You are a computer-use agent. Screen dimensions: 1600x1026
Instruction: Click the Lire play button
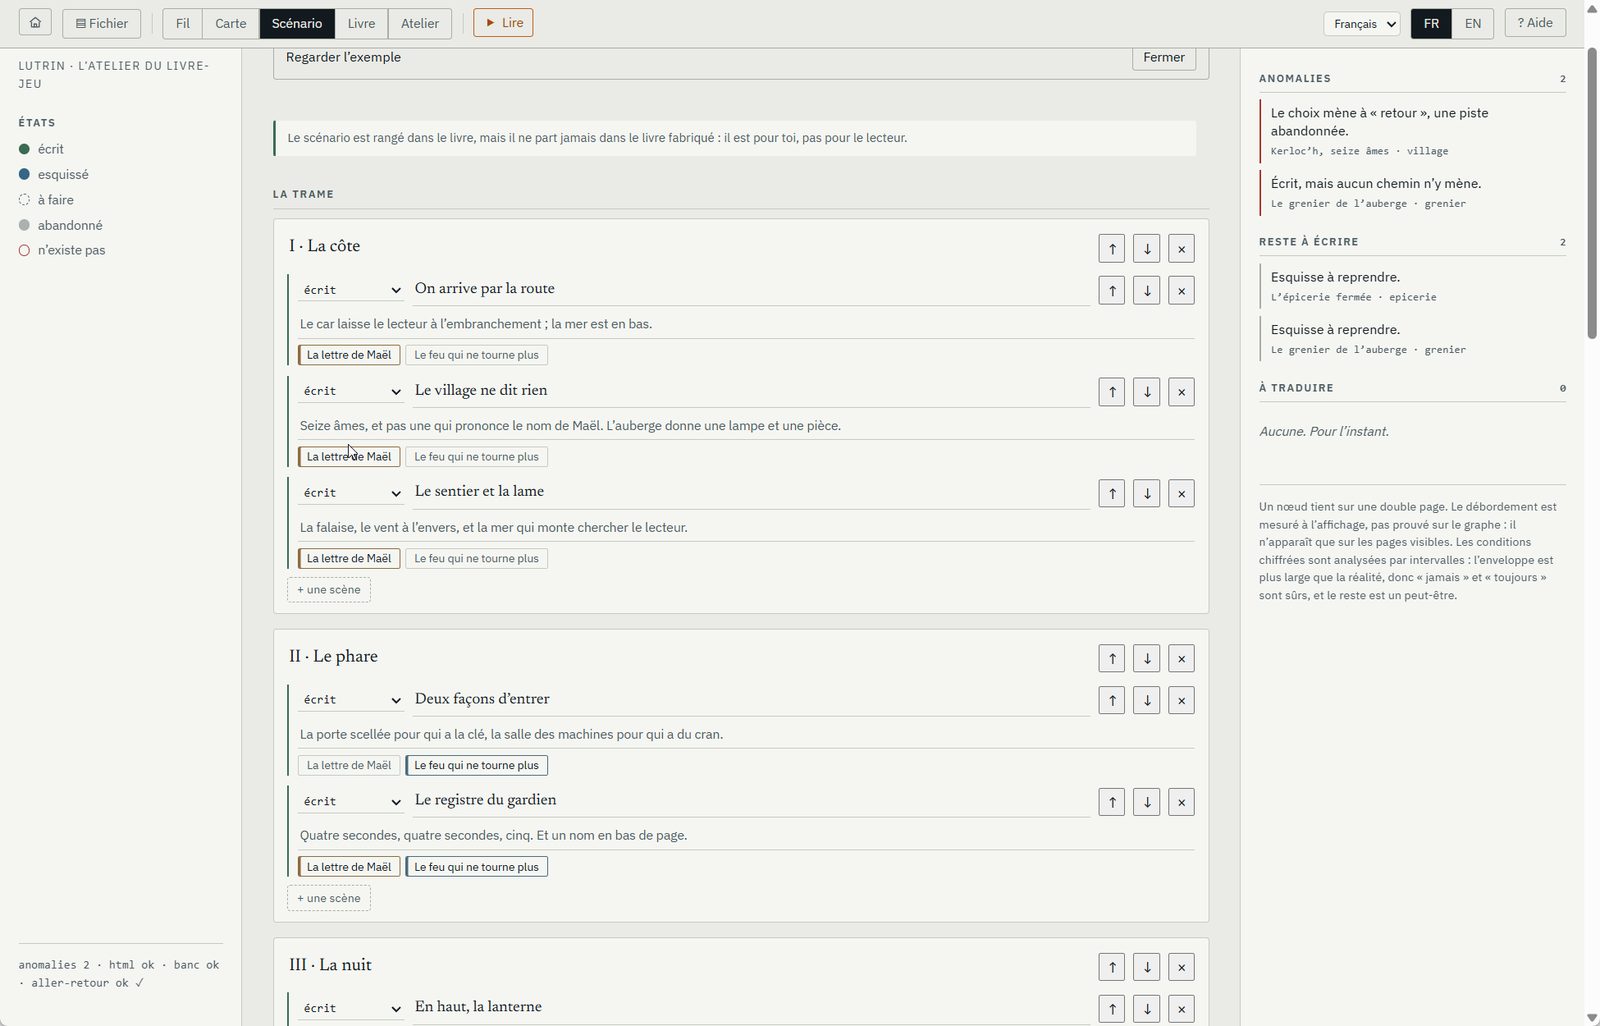point(503,23)
